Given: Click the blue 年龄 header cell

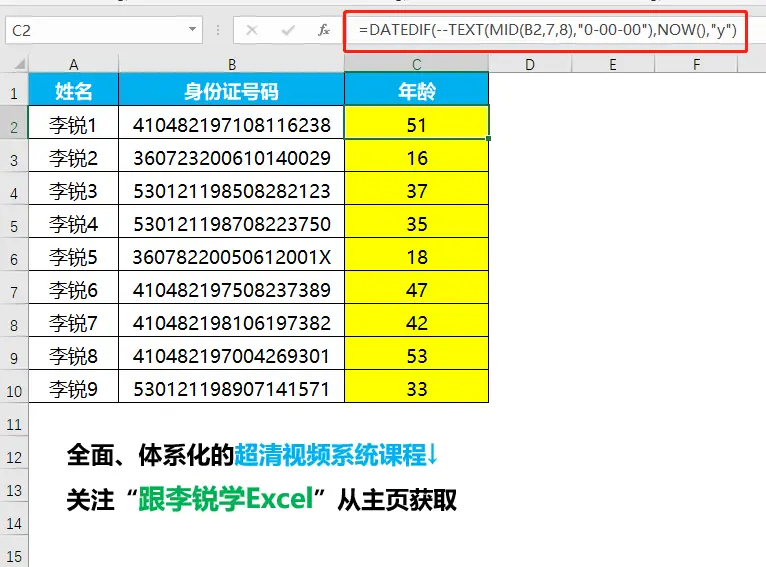Looking at the screenshot, I should [416, 92].
